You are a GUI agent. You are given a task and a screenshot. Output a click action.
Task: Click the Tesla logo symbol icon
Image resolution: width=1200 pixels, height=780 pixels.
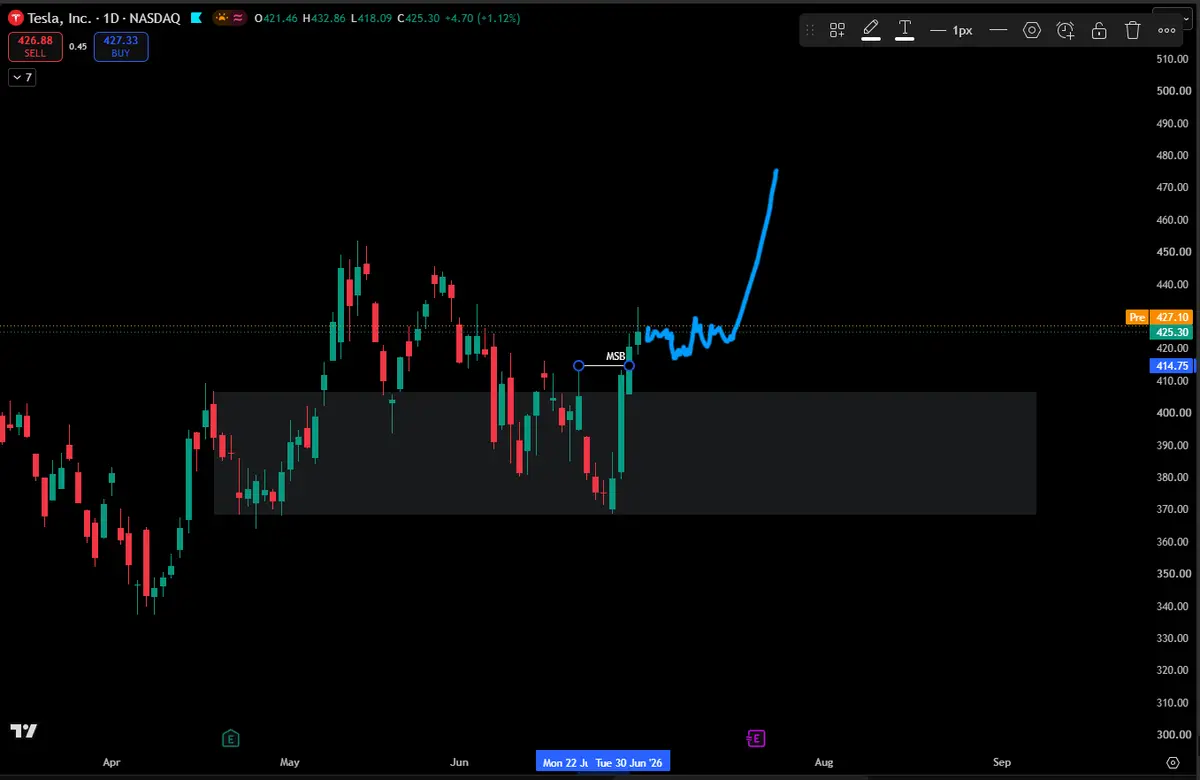coord(16,18)
